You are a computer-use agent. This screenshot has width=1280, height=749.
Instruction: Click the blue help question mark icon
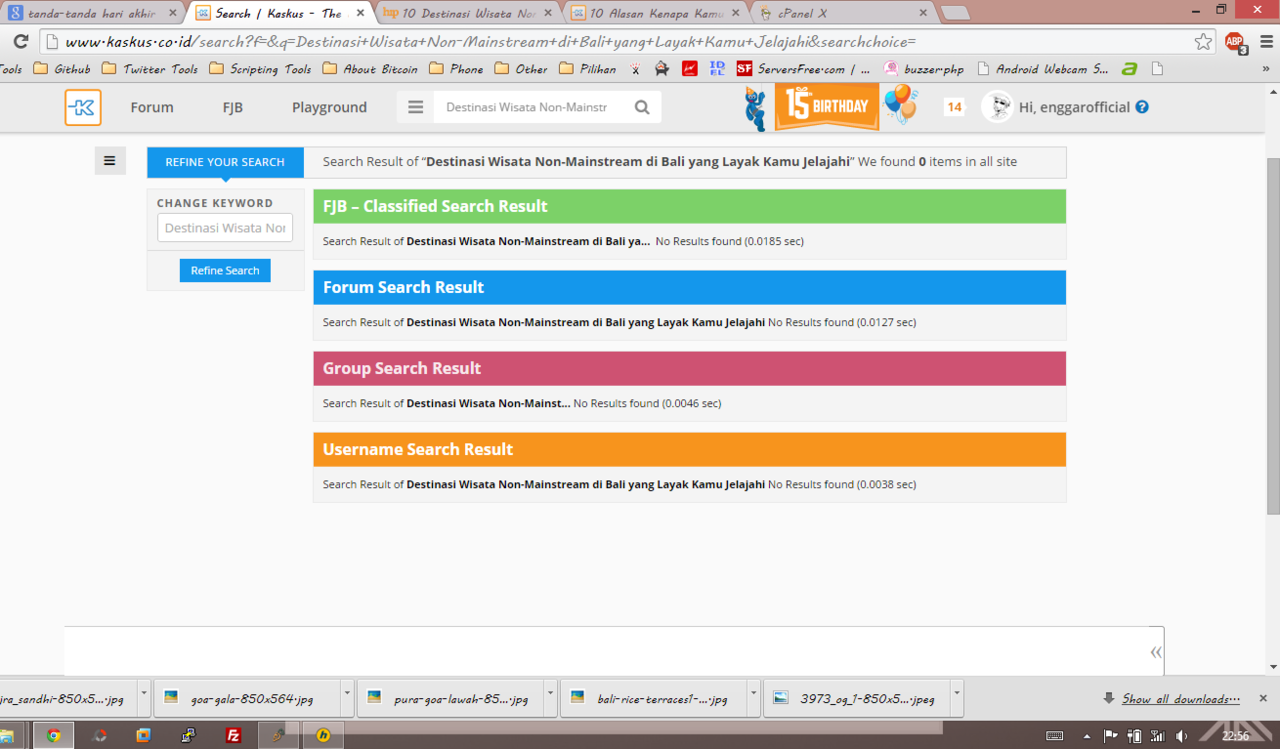(1142, 107)
